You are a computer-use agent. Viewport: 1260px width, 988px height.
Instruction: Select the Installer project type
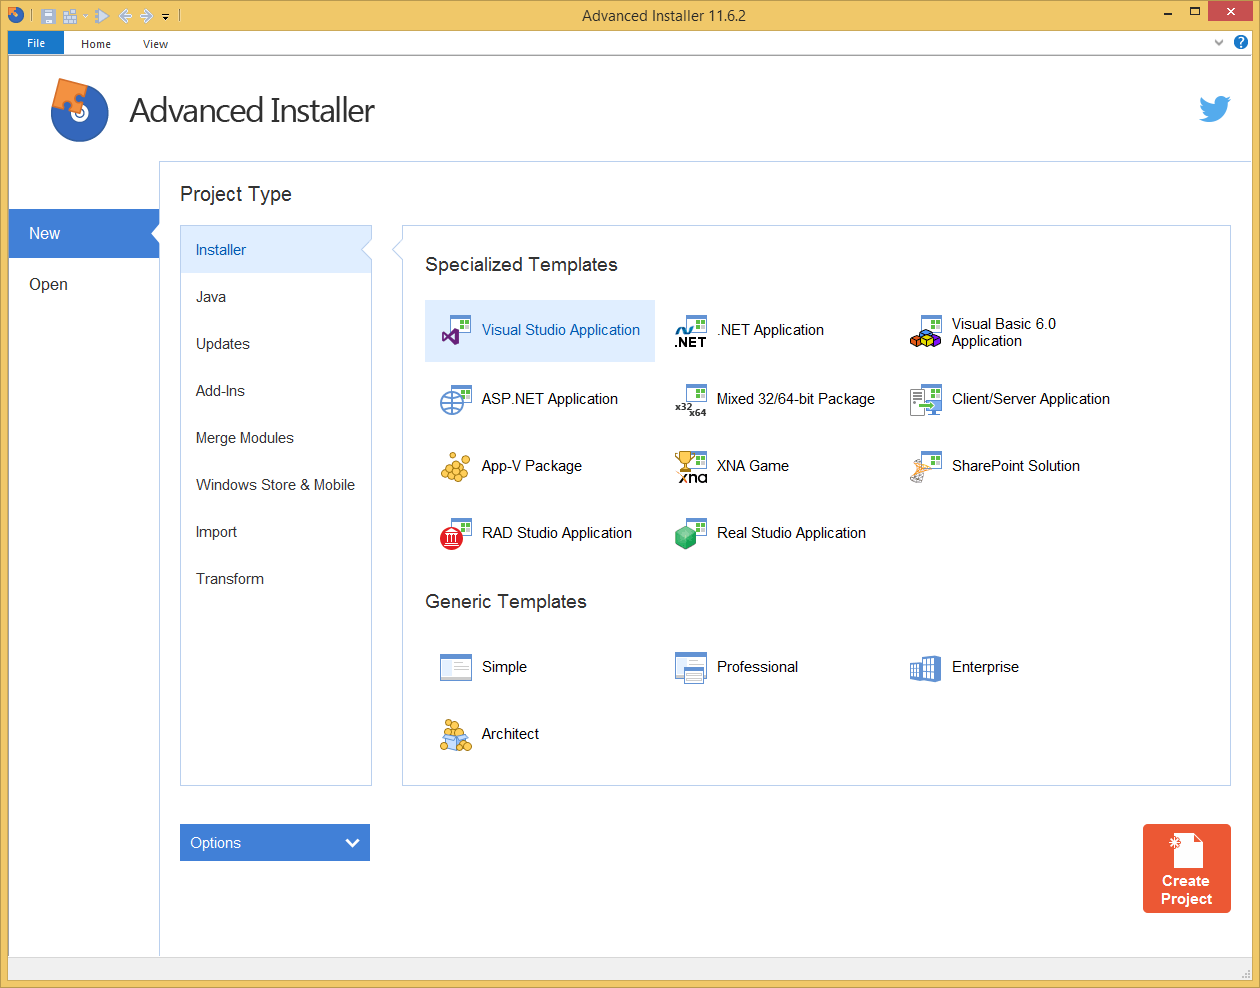276,250
